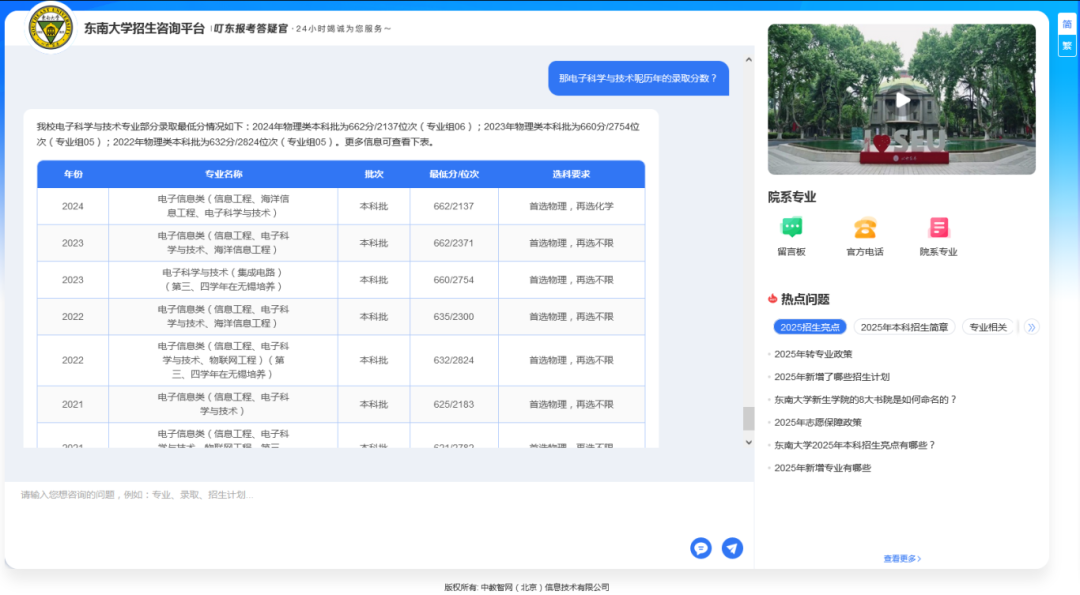Viewport: 1080px width, 595px height.
Task: Open 2025年志愿保障政策 question
Action: point(818,422)
